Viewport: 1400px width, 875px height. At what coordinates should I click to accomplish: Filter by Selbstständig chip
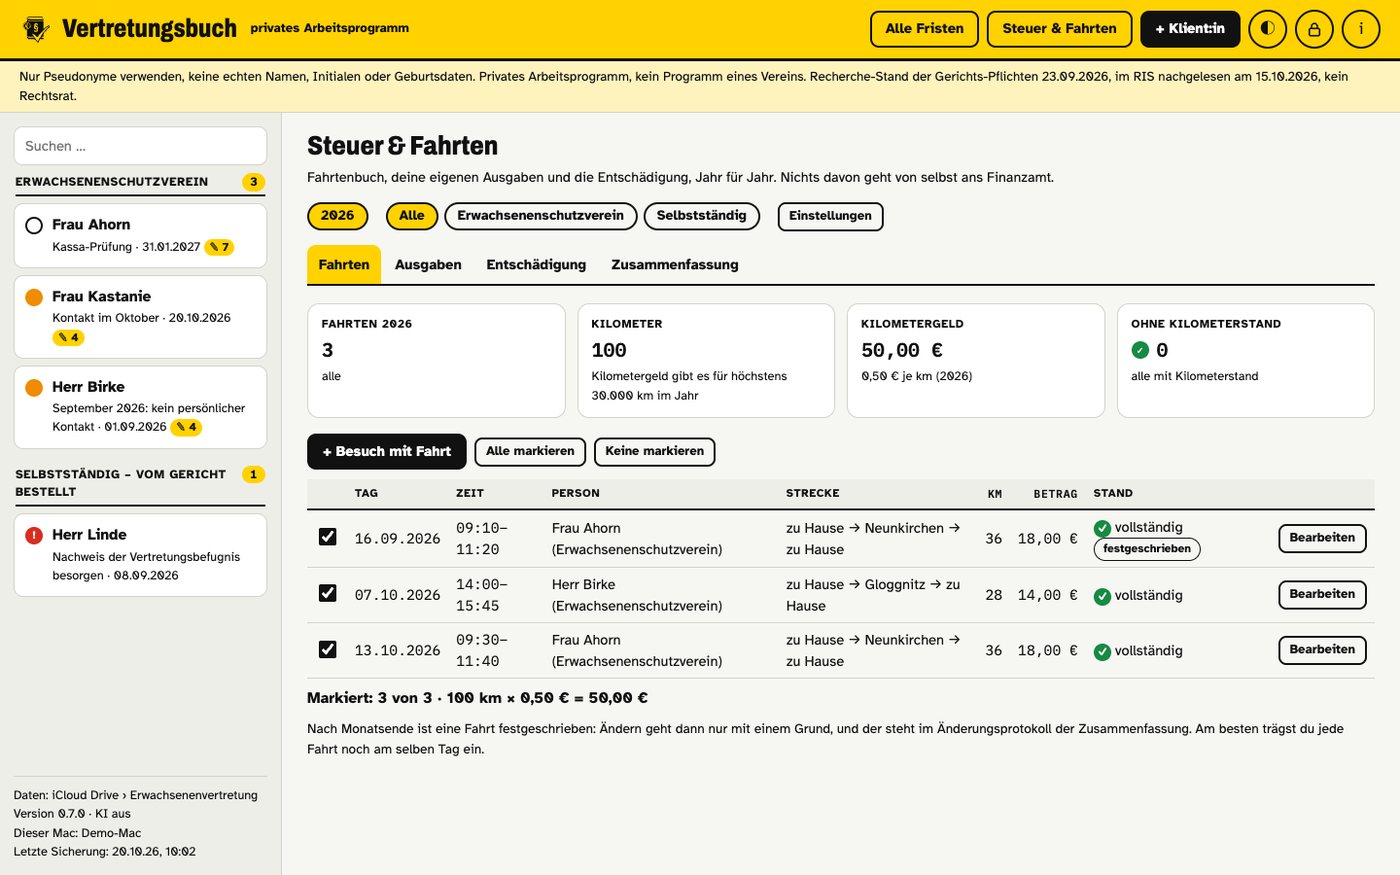coord(702,216)
